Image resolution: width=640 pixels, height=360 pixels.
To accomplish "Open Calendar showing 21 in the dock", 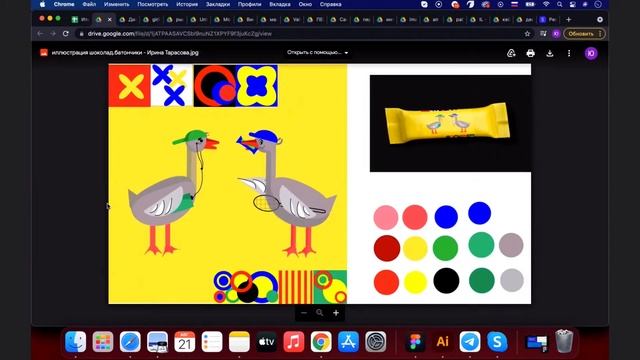I will 184,341.
